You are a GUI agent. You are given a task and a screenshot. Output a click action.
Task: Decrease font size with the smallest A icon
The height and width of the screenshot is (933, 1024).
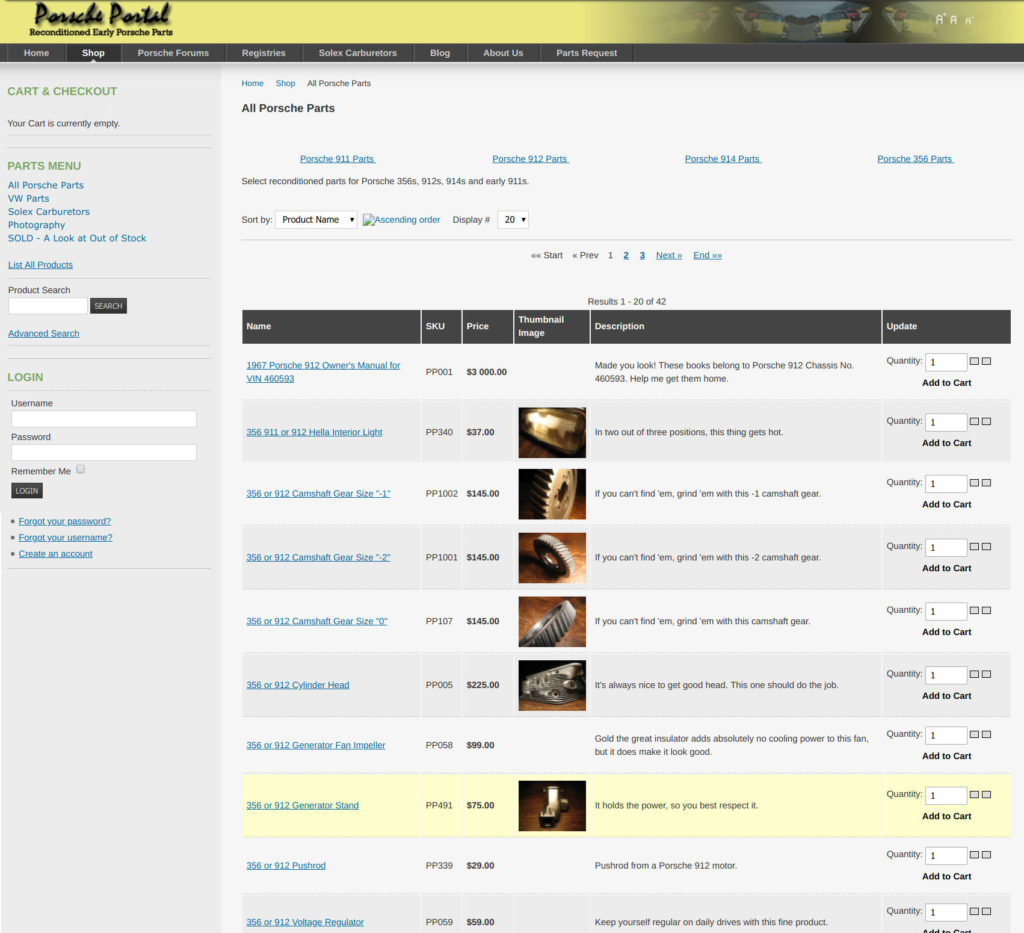[x=968, y=20]
